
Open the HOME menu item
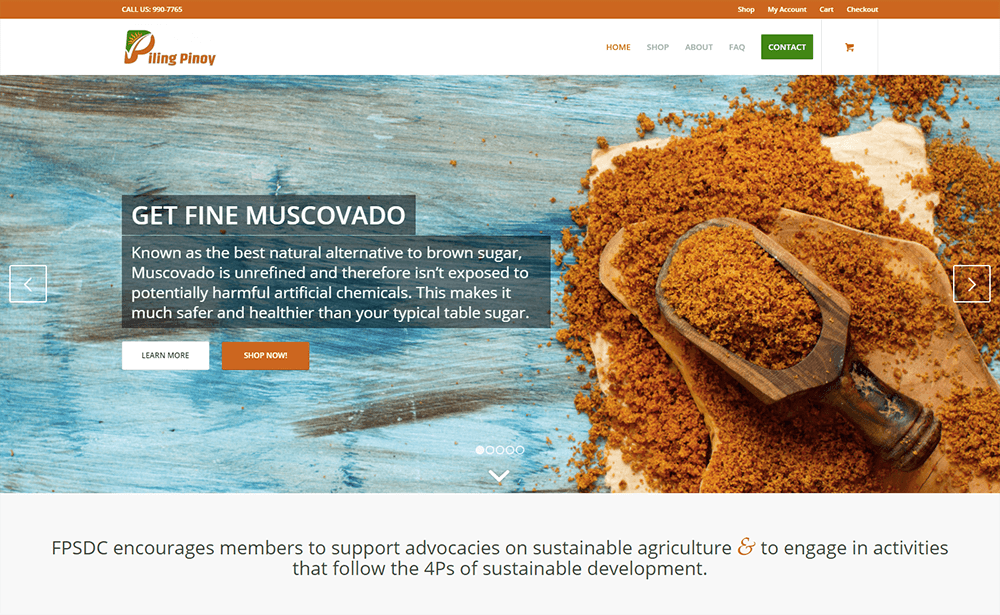tap(618, 47)
